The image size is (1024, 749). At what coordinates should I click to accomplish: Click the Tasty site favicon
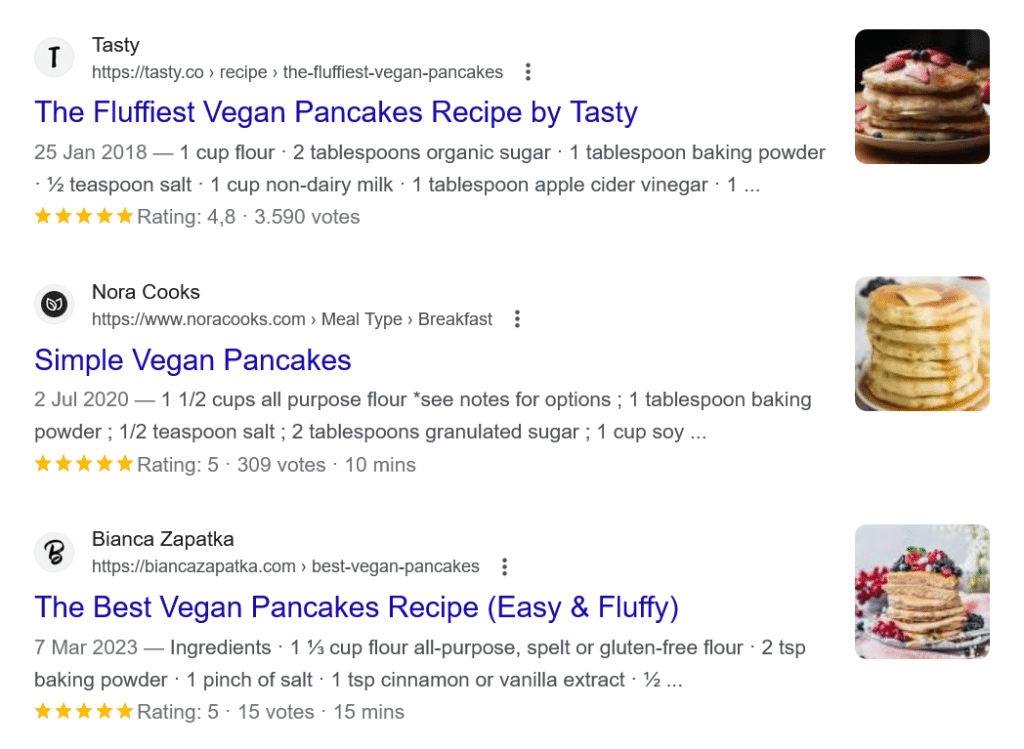tap(54, 57)
